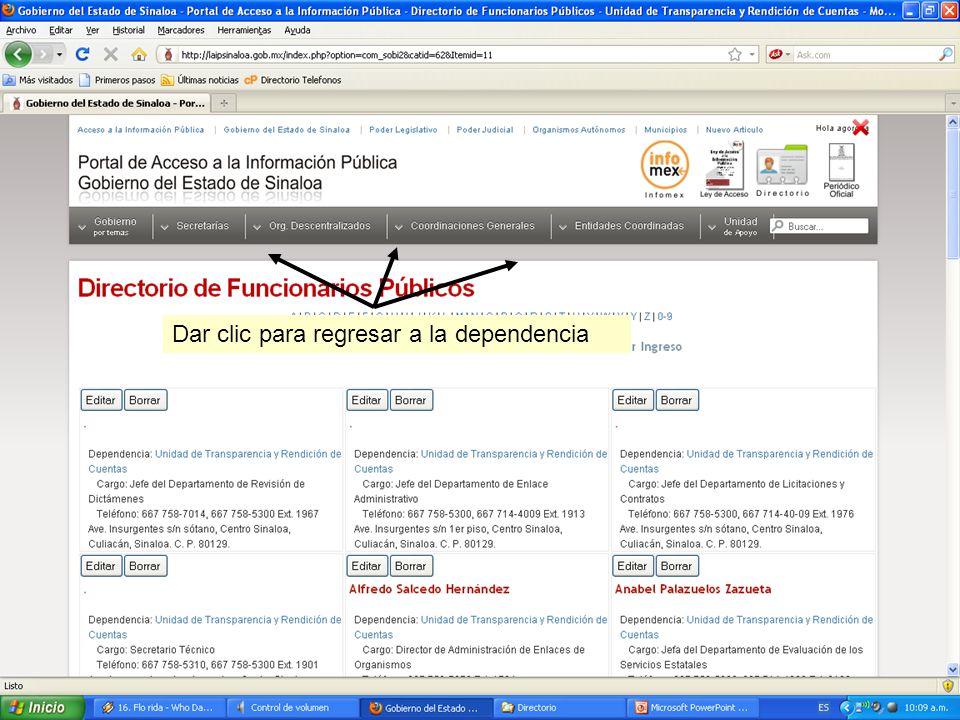Image resolution: width=960 pixels, height=720 pixels.
Task: Click the security shield in status bar
Action: click(948, 685)
